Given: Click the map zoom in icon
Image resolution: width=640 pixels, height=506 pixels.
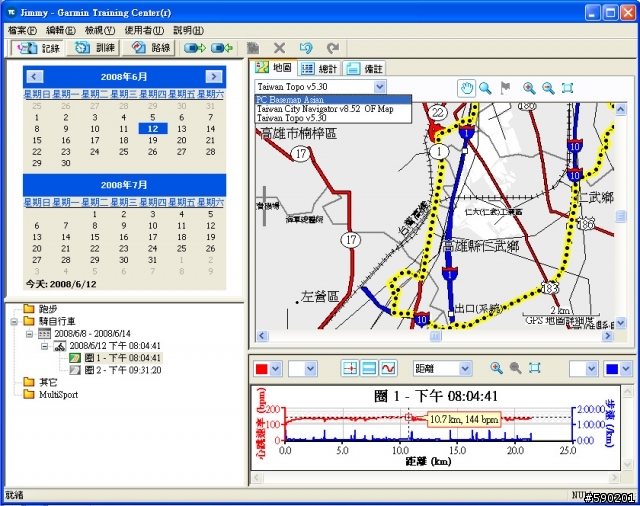Looking at the screenshot, I should tap(529, 88).
